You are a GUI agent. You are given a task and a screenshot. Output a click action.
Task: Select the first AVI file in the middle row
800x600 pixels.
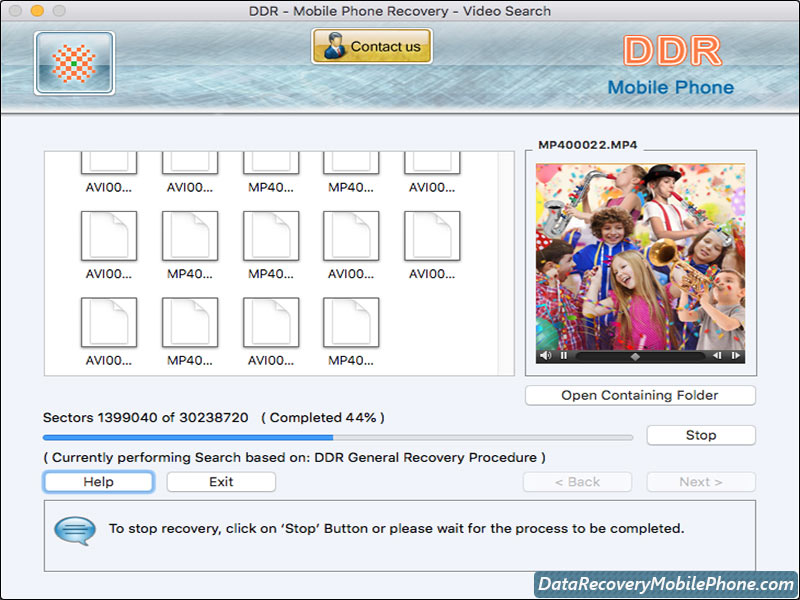point(108,237)
